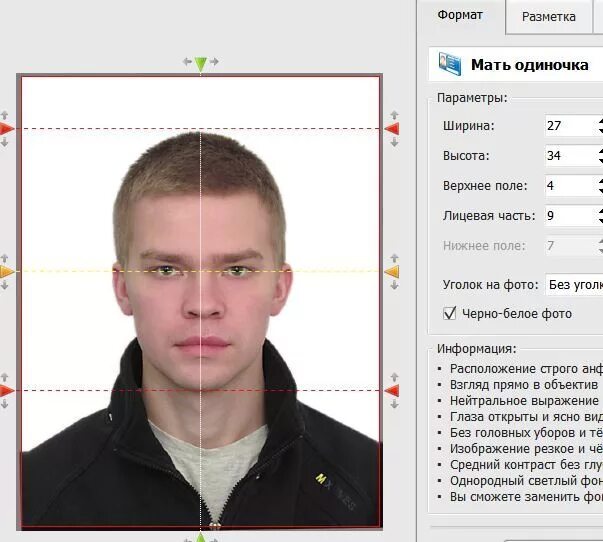Viewport: 603px width, 542px height.
Task: Click the Средний контраст line
Action: pyautogui.click(x=526, y=465)
